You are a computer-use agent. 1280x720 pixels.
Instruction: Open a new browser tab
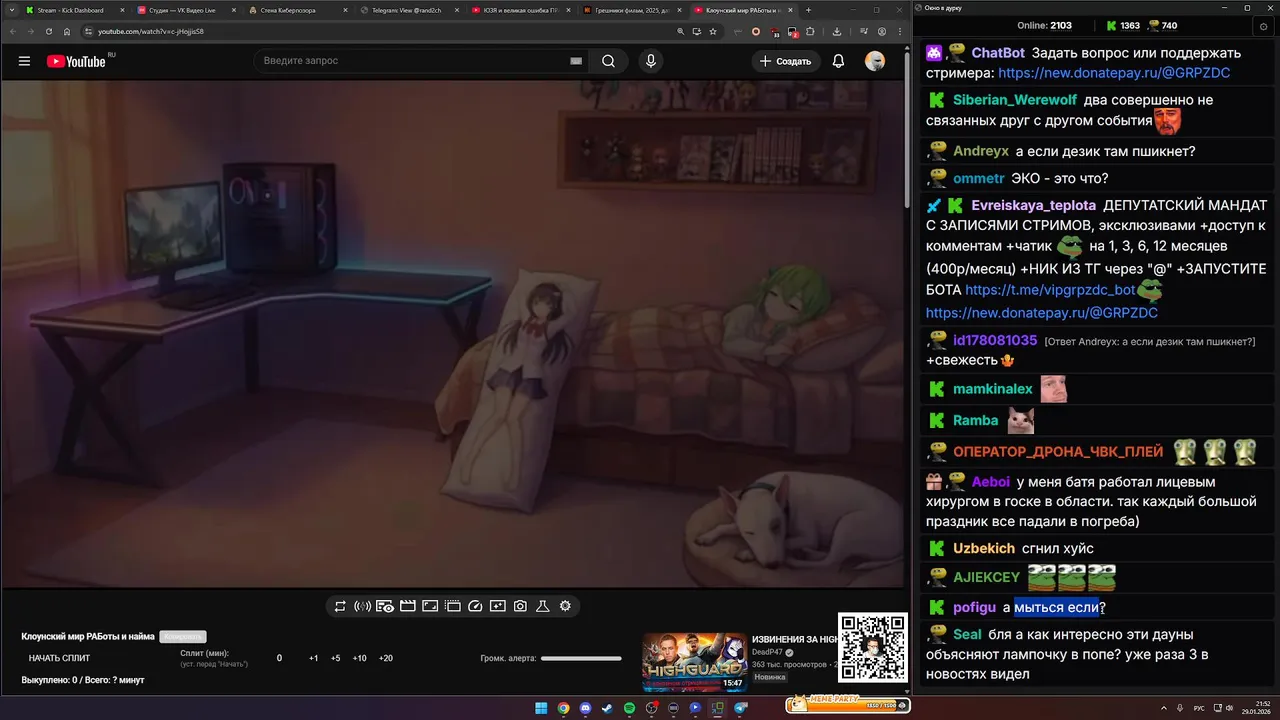pyautogui.click(x=809, y=10)
